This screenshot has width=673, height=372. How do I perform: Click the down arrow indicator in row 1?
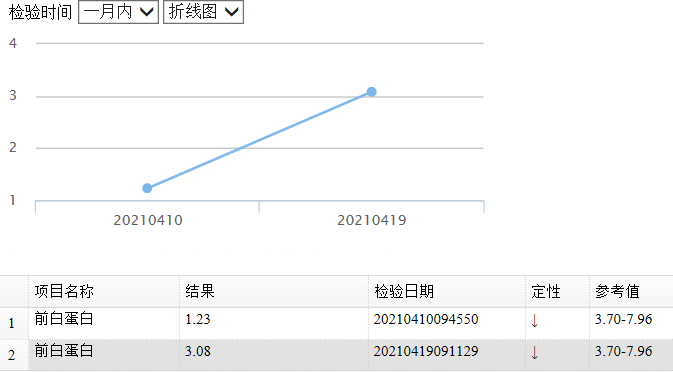click(534, 321)
